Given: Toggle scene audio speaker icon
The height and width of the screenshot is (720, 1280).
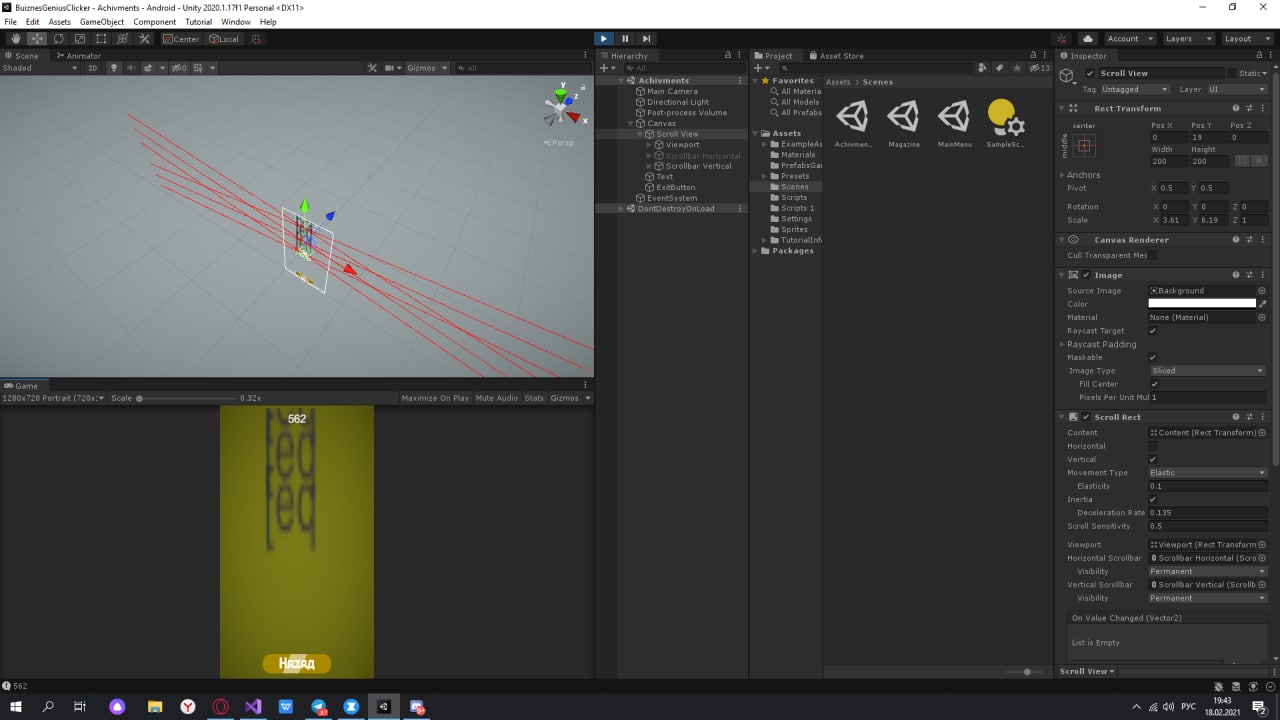Looking at the screenshot, I should pyautogui.click(x=130, y=68).
